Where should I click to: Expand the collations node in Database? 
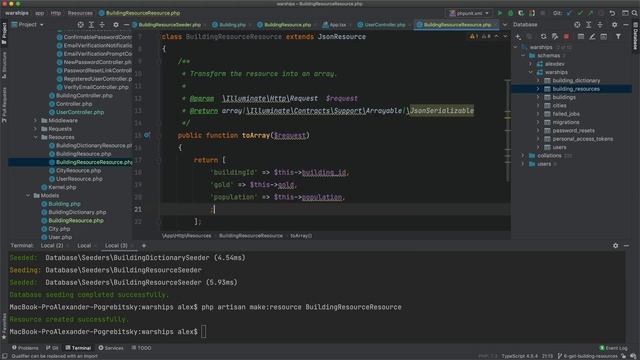[523, 156]
